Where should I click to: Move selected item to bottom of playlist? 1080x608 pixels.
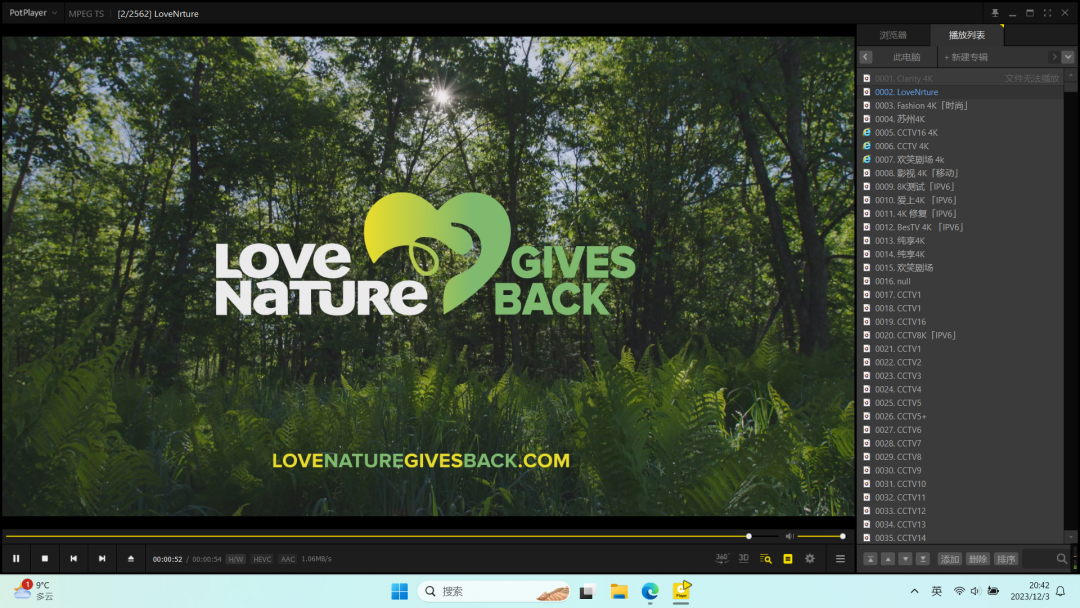tap(923, 559)
